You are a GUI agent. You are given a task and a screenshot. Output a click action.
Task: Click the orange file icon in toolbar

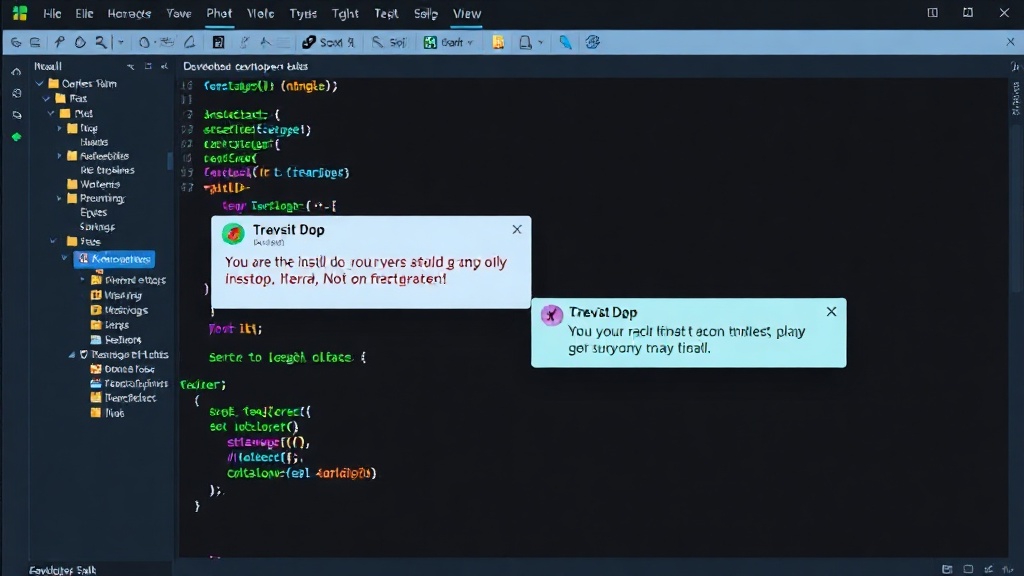(x=498, y=42)
